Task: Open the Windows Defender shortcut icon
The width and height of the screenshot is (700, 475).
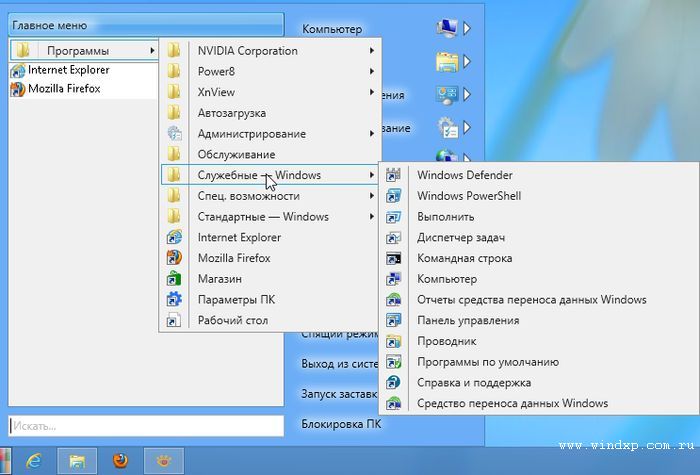Action: click(393, 175)
